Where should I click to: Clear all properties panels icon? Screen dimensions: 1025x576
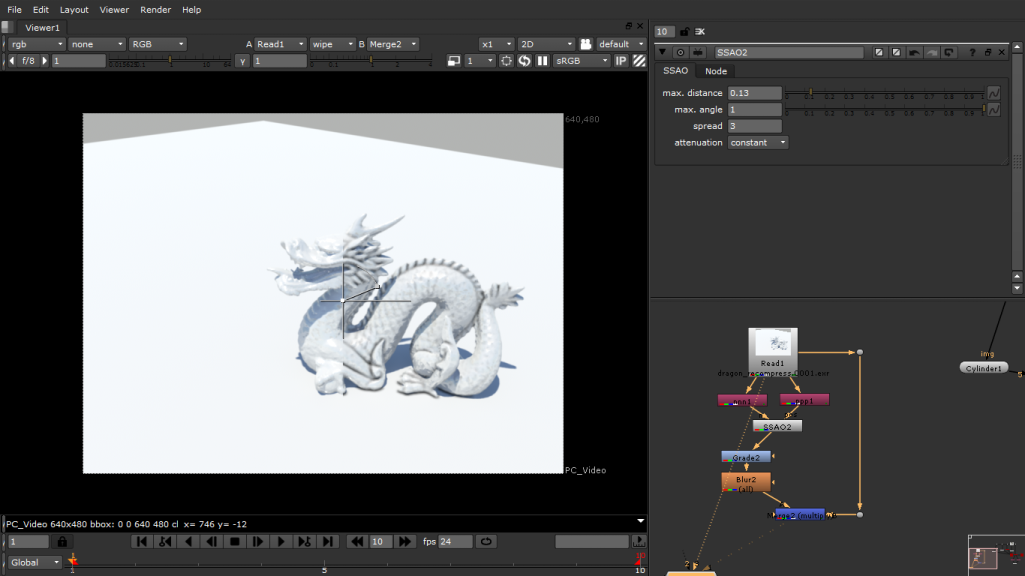tap(700, 31)
